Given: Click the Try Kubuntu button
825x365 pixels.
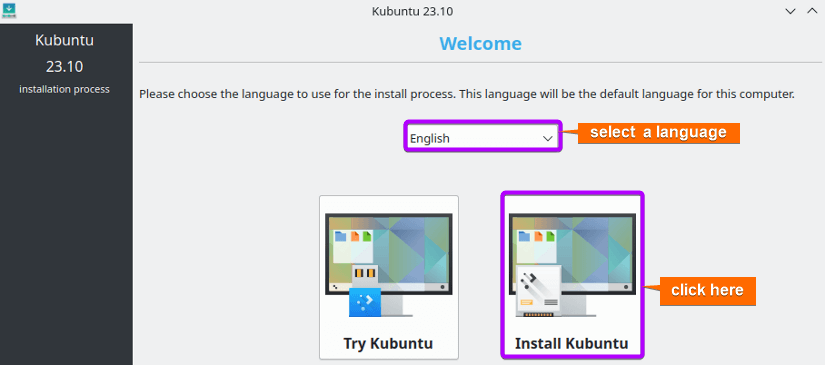Looking at the screenshot, I should 389,277.
